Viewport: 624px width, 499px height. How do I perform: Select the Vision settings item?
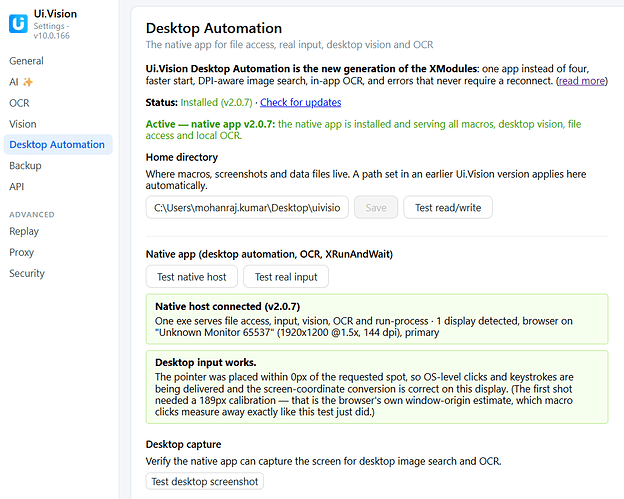click(23, 124)
